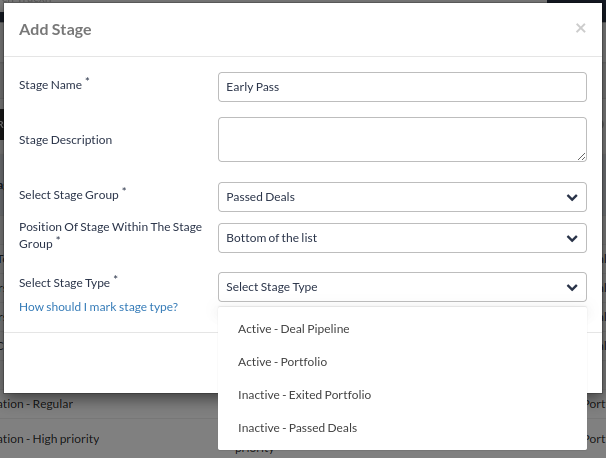Close the Add Stage dialog
The height and width of the screenshot is (458, 606).
(580, 29)
